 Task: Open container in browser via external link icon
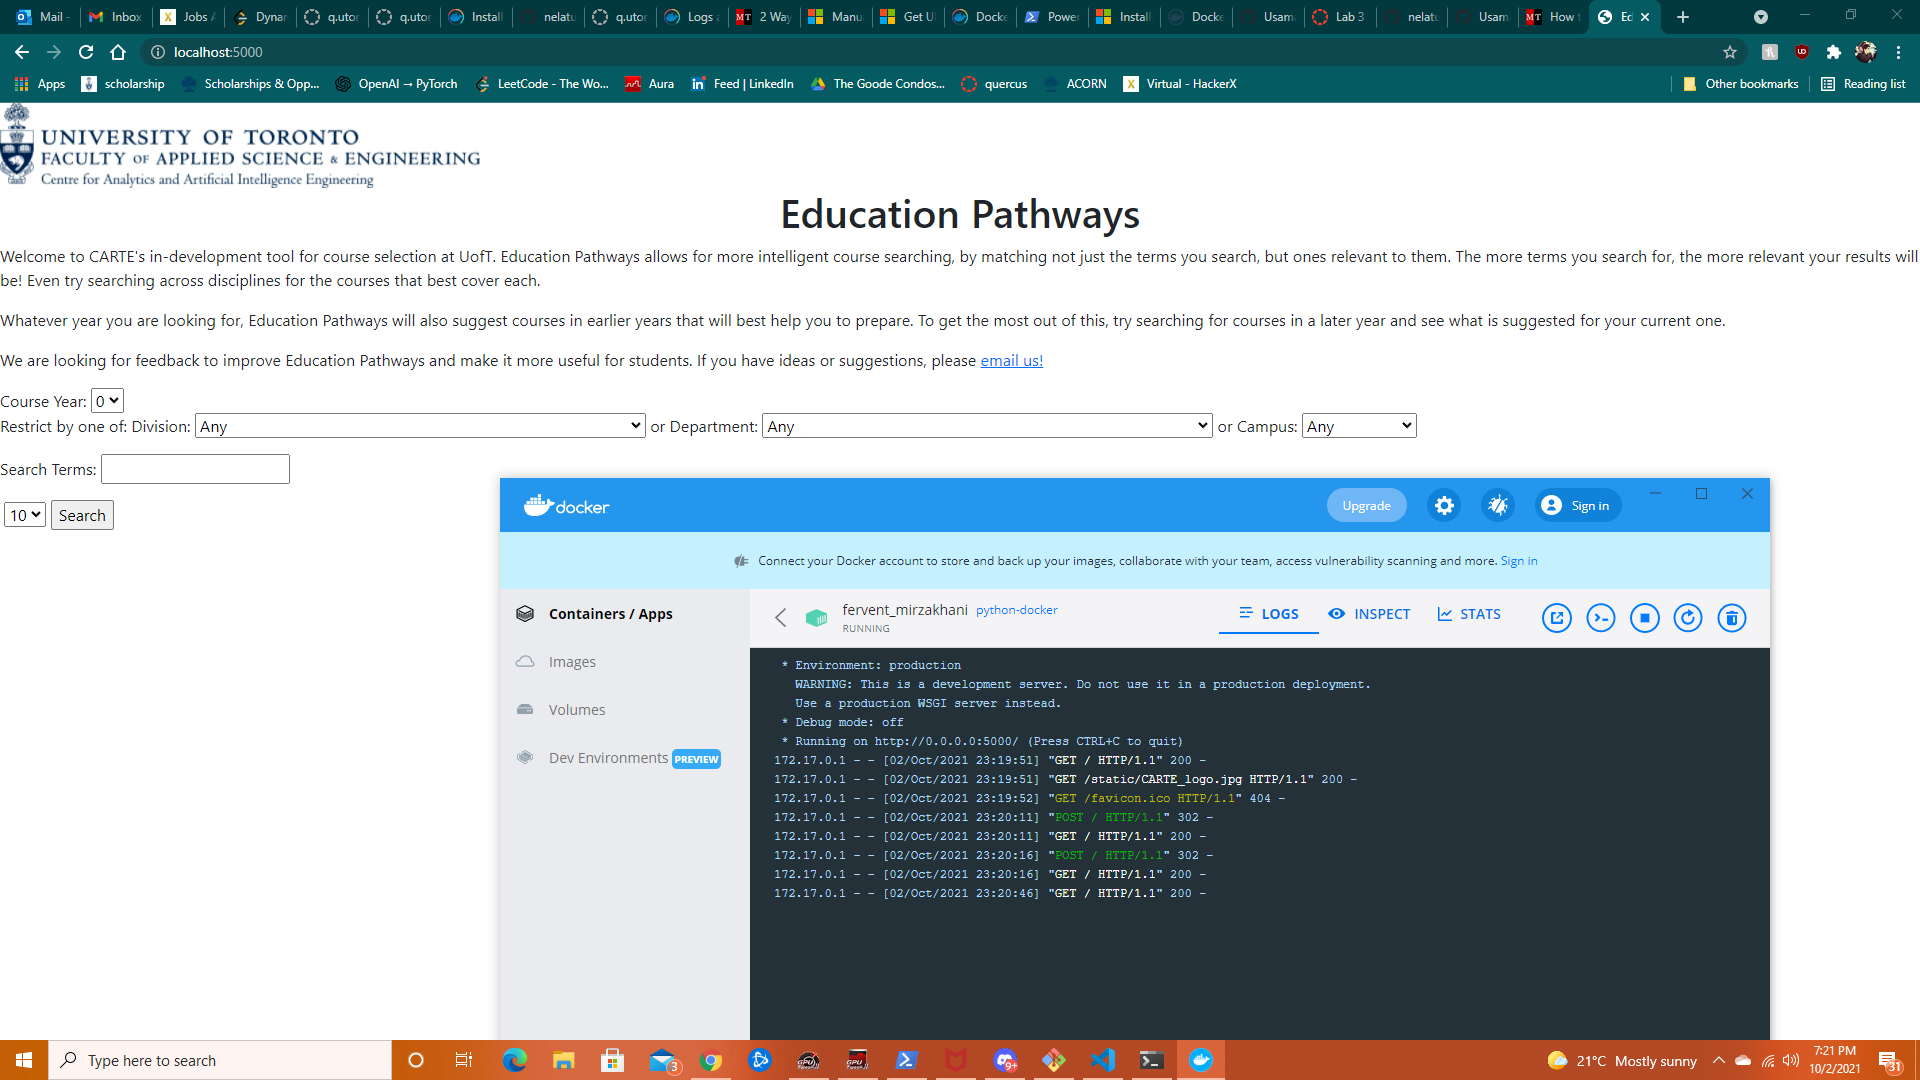tap(1557, 618)
